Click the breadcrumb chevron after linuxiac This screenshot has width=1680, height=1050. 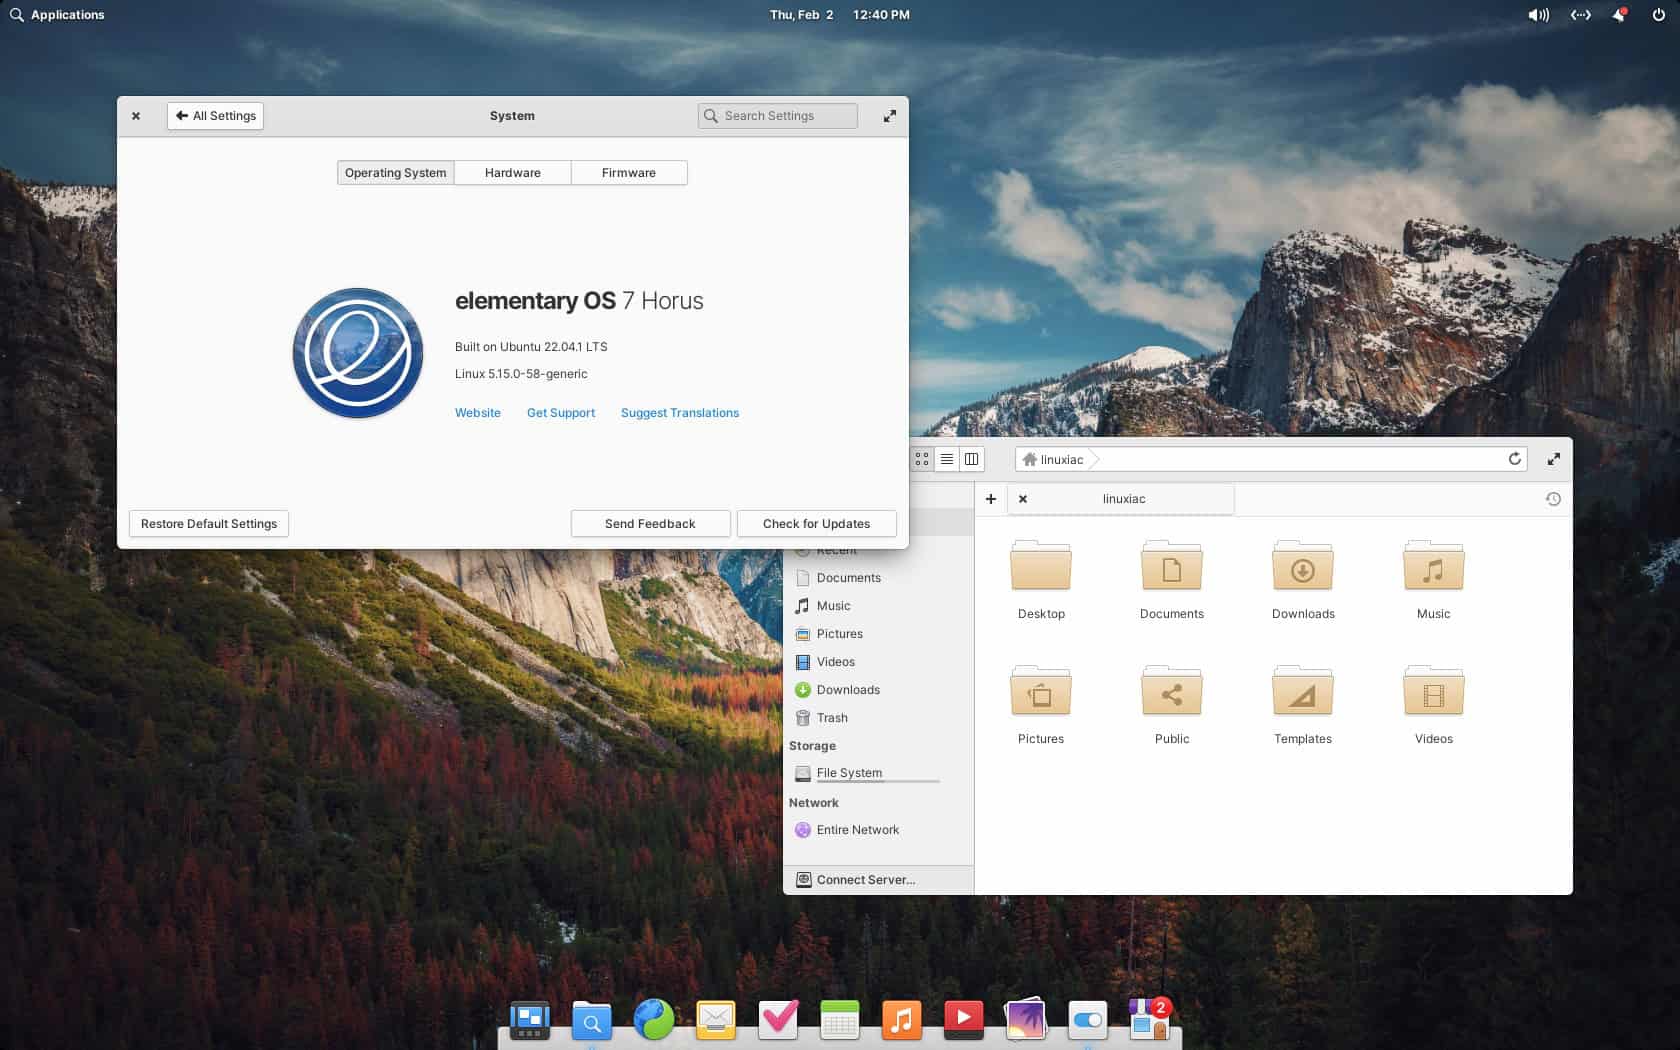1096,459
